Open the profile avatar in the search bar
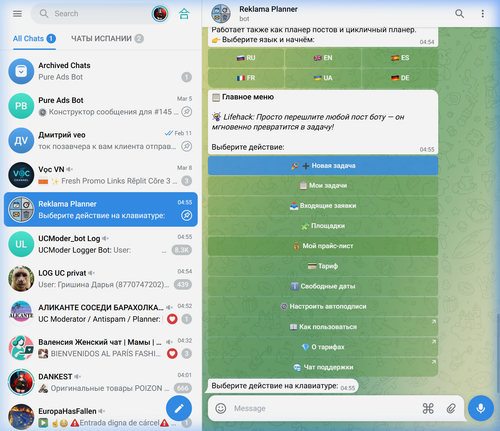The height and width of the screenshot is (431, 500). point(160,14)
